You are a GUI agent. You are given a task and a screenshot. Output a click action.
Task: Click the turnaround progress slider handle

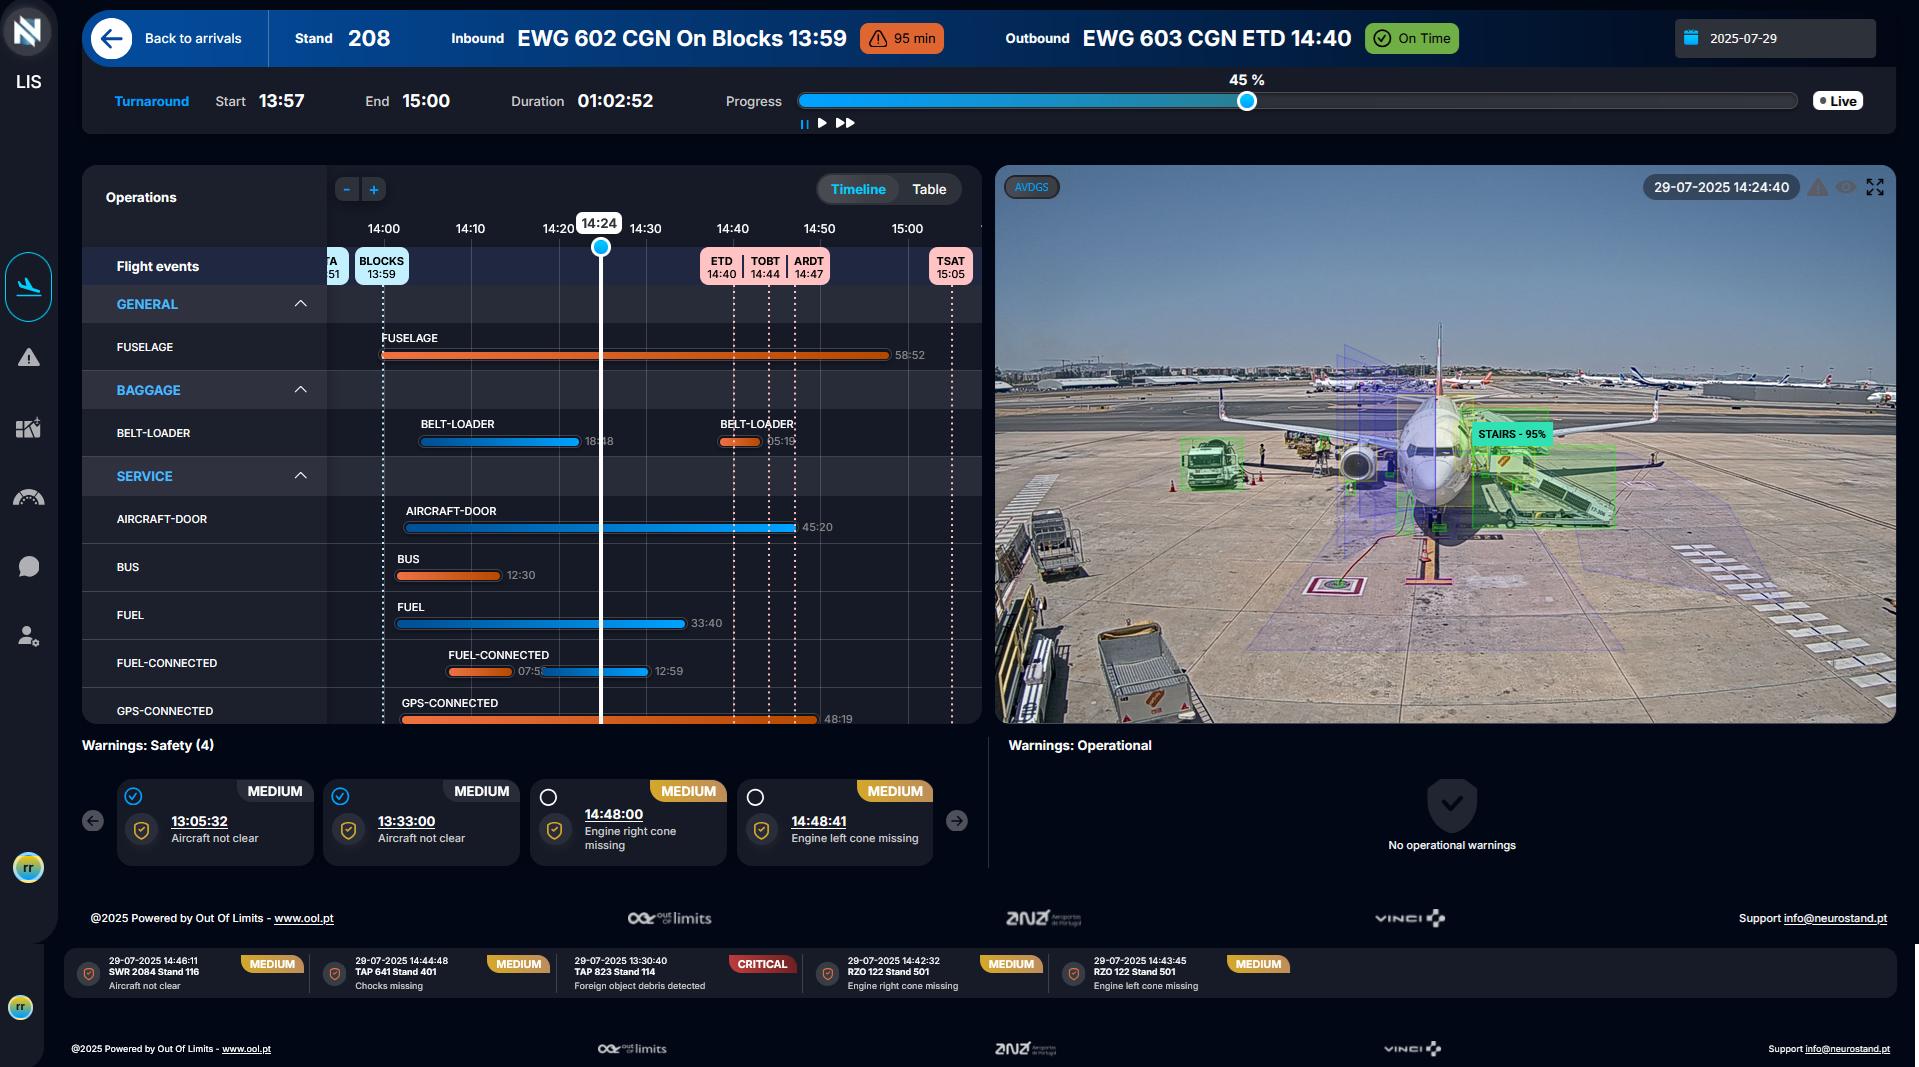[1246, 101]
